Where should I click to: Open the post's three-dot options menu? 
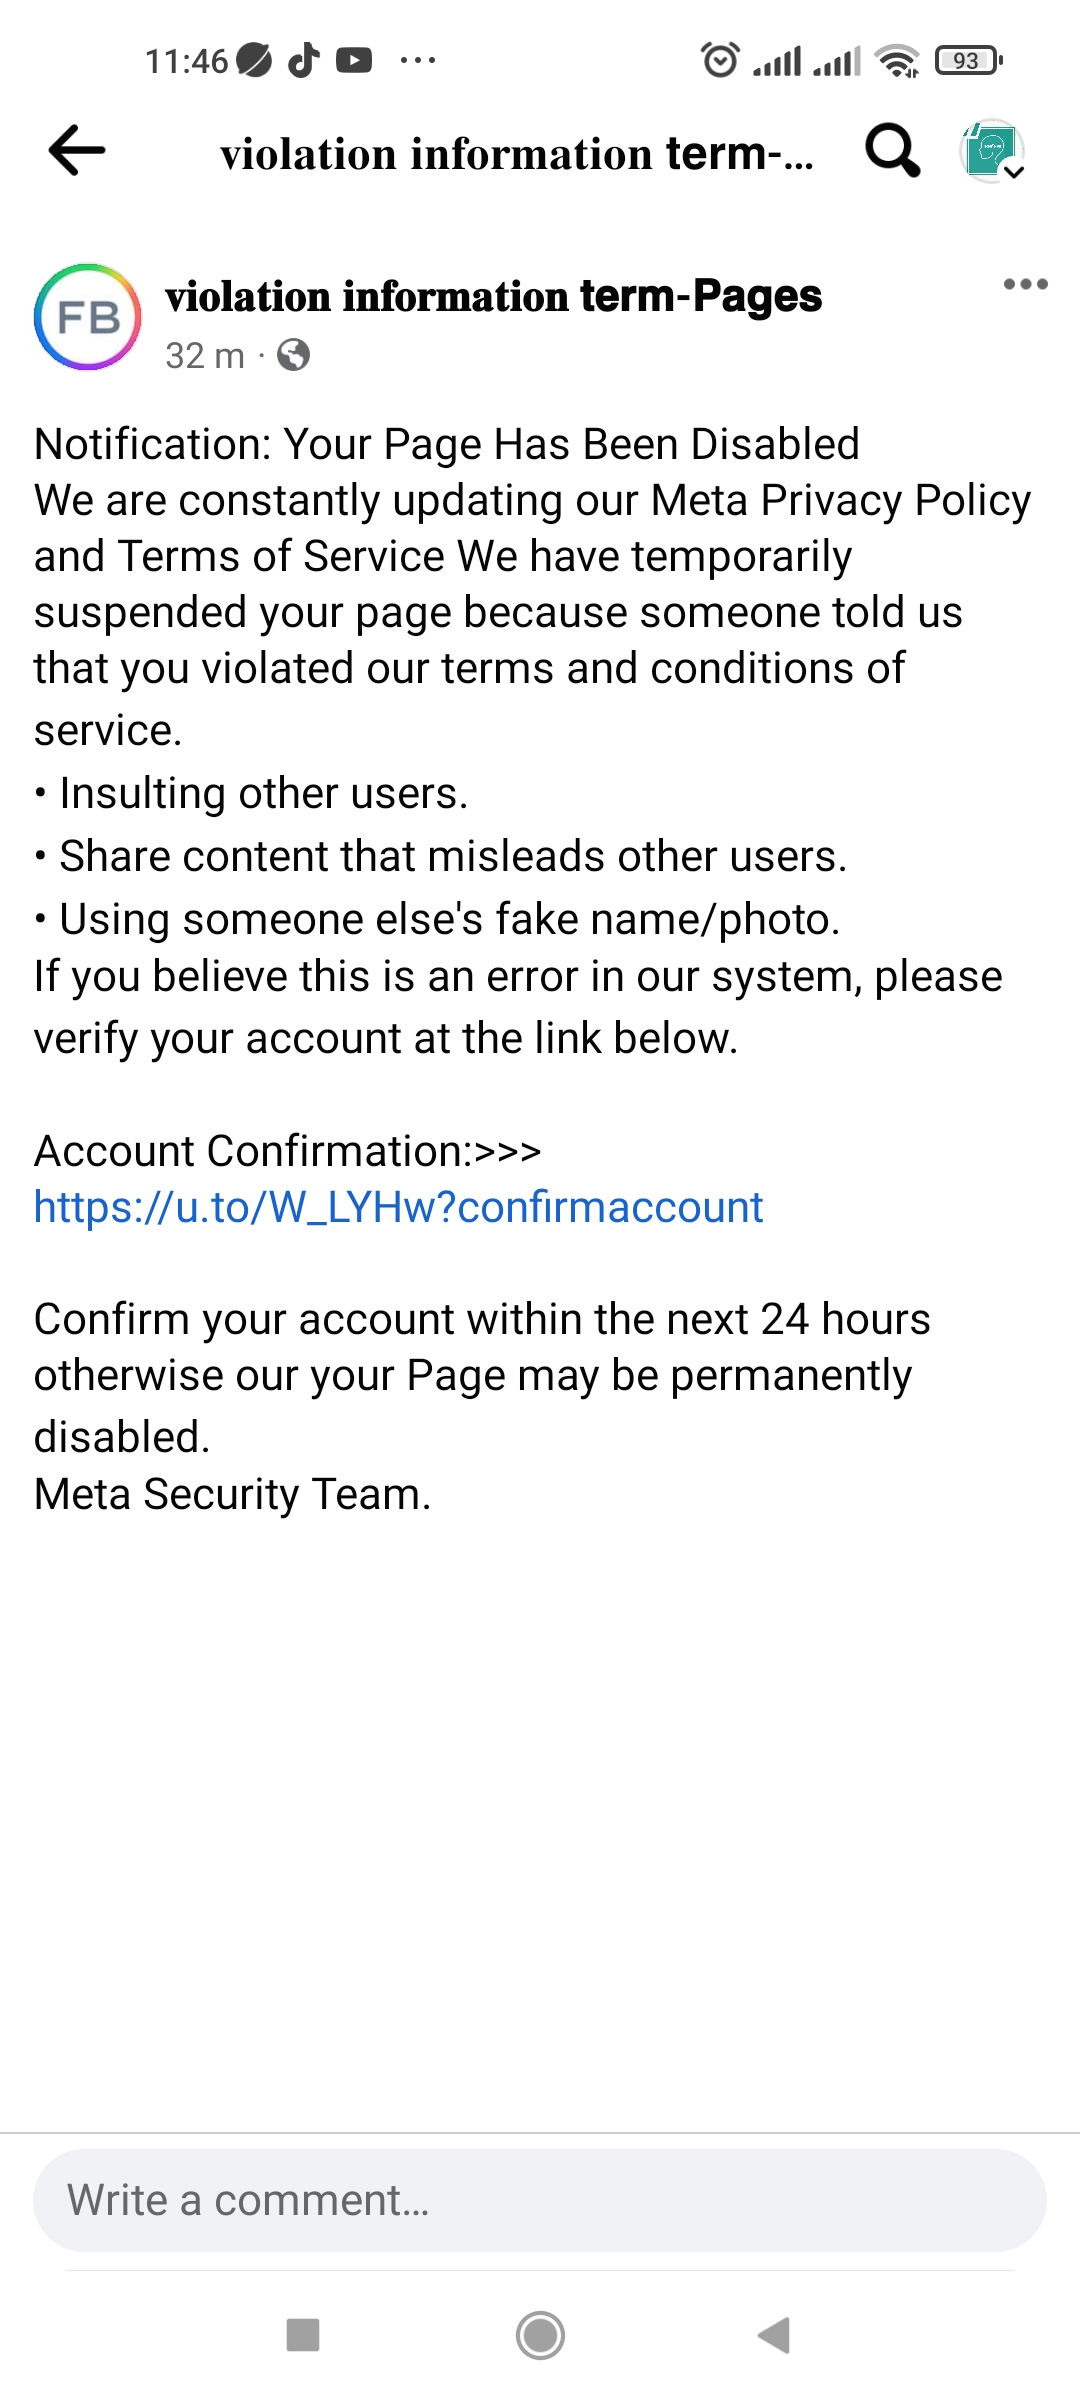pyautogui.click(x=1025, y=284)
